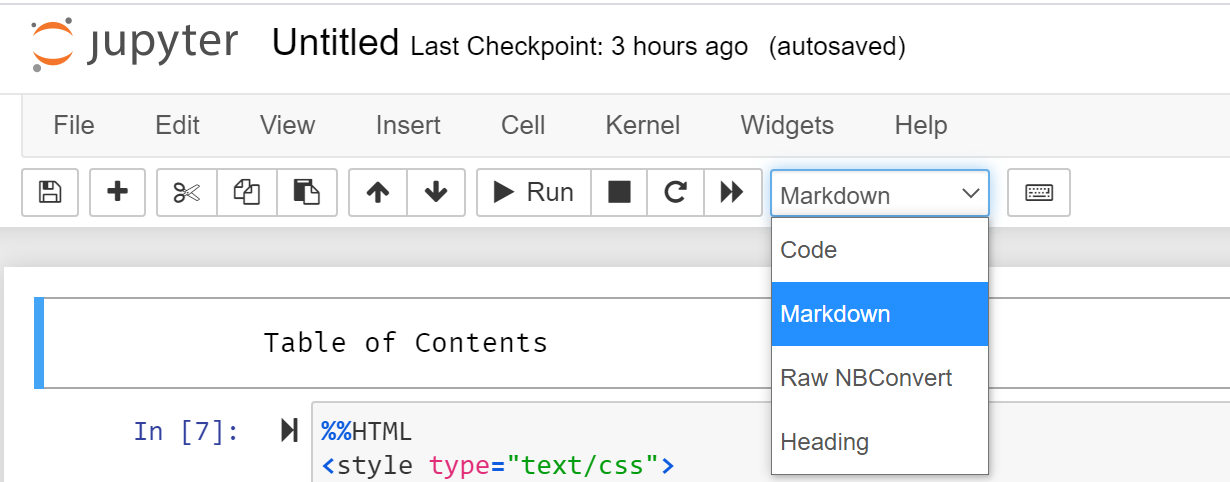1230x482 pixels.
Task: Open the Widgets menu
Action: point(787,125)
